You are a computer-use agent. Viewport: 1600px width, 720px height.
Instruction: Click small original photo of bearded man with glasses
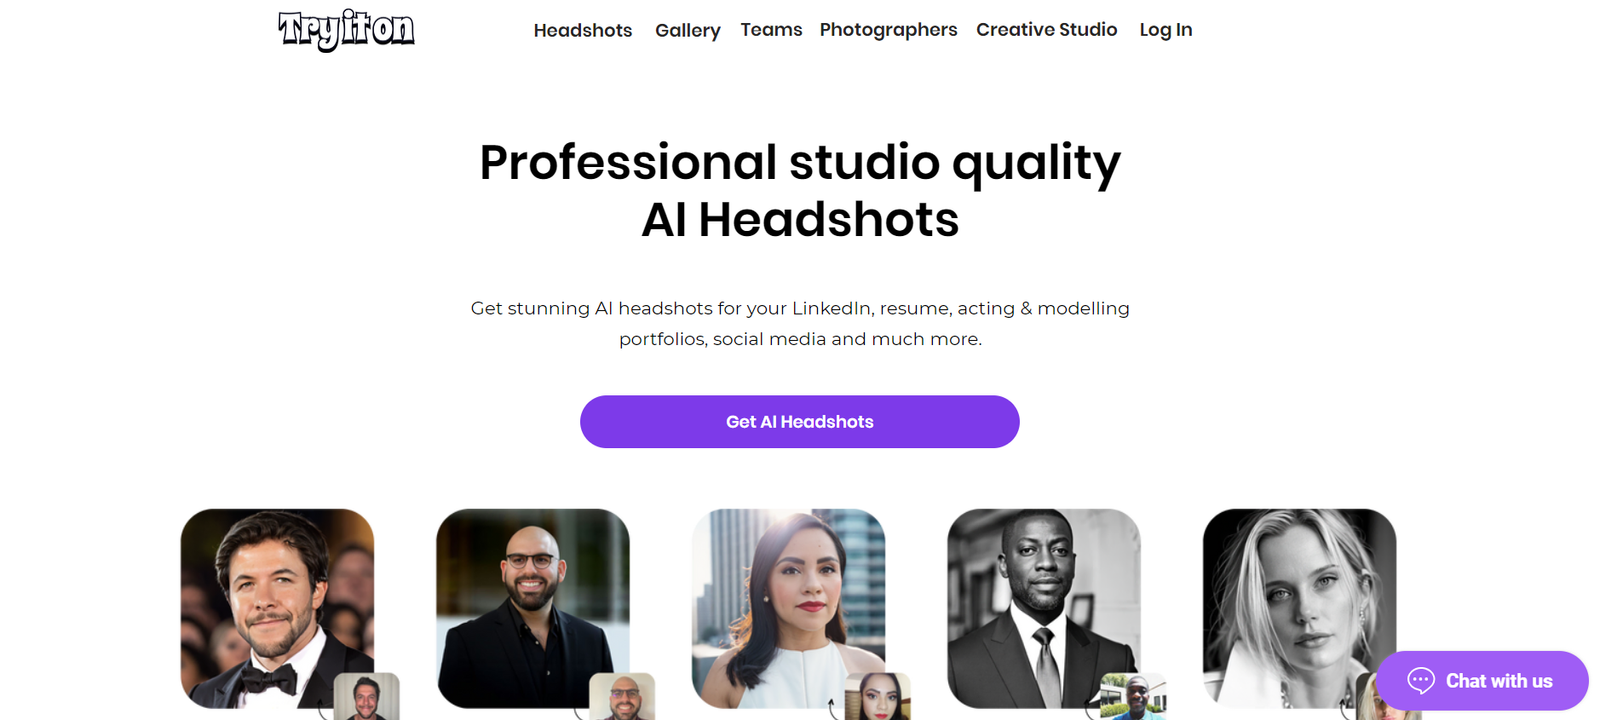point(622,697)
